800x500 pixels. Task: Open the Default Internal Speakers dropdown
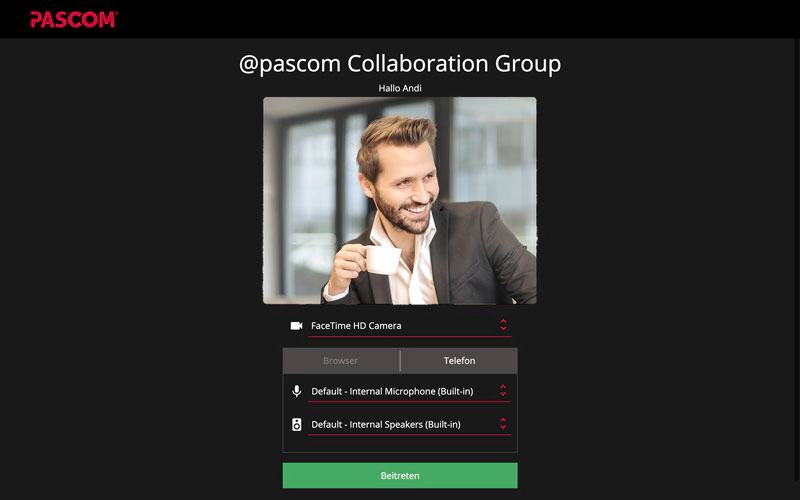click(x=409, y=424)
